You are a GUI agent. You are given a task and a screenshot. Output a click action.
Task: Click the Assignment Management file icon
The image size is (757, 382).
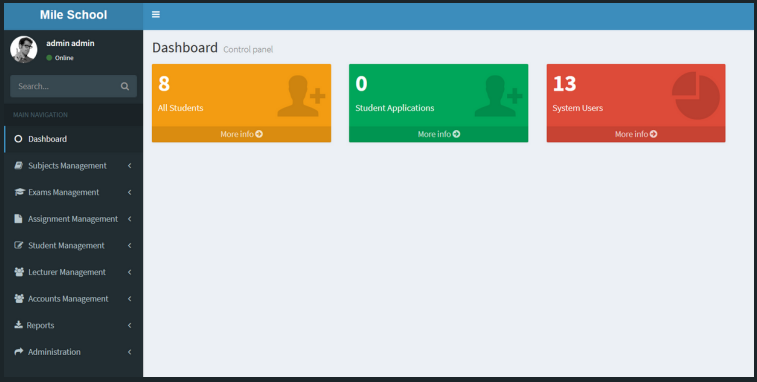pos(18,219)
